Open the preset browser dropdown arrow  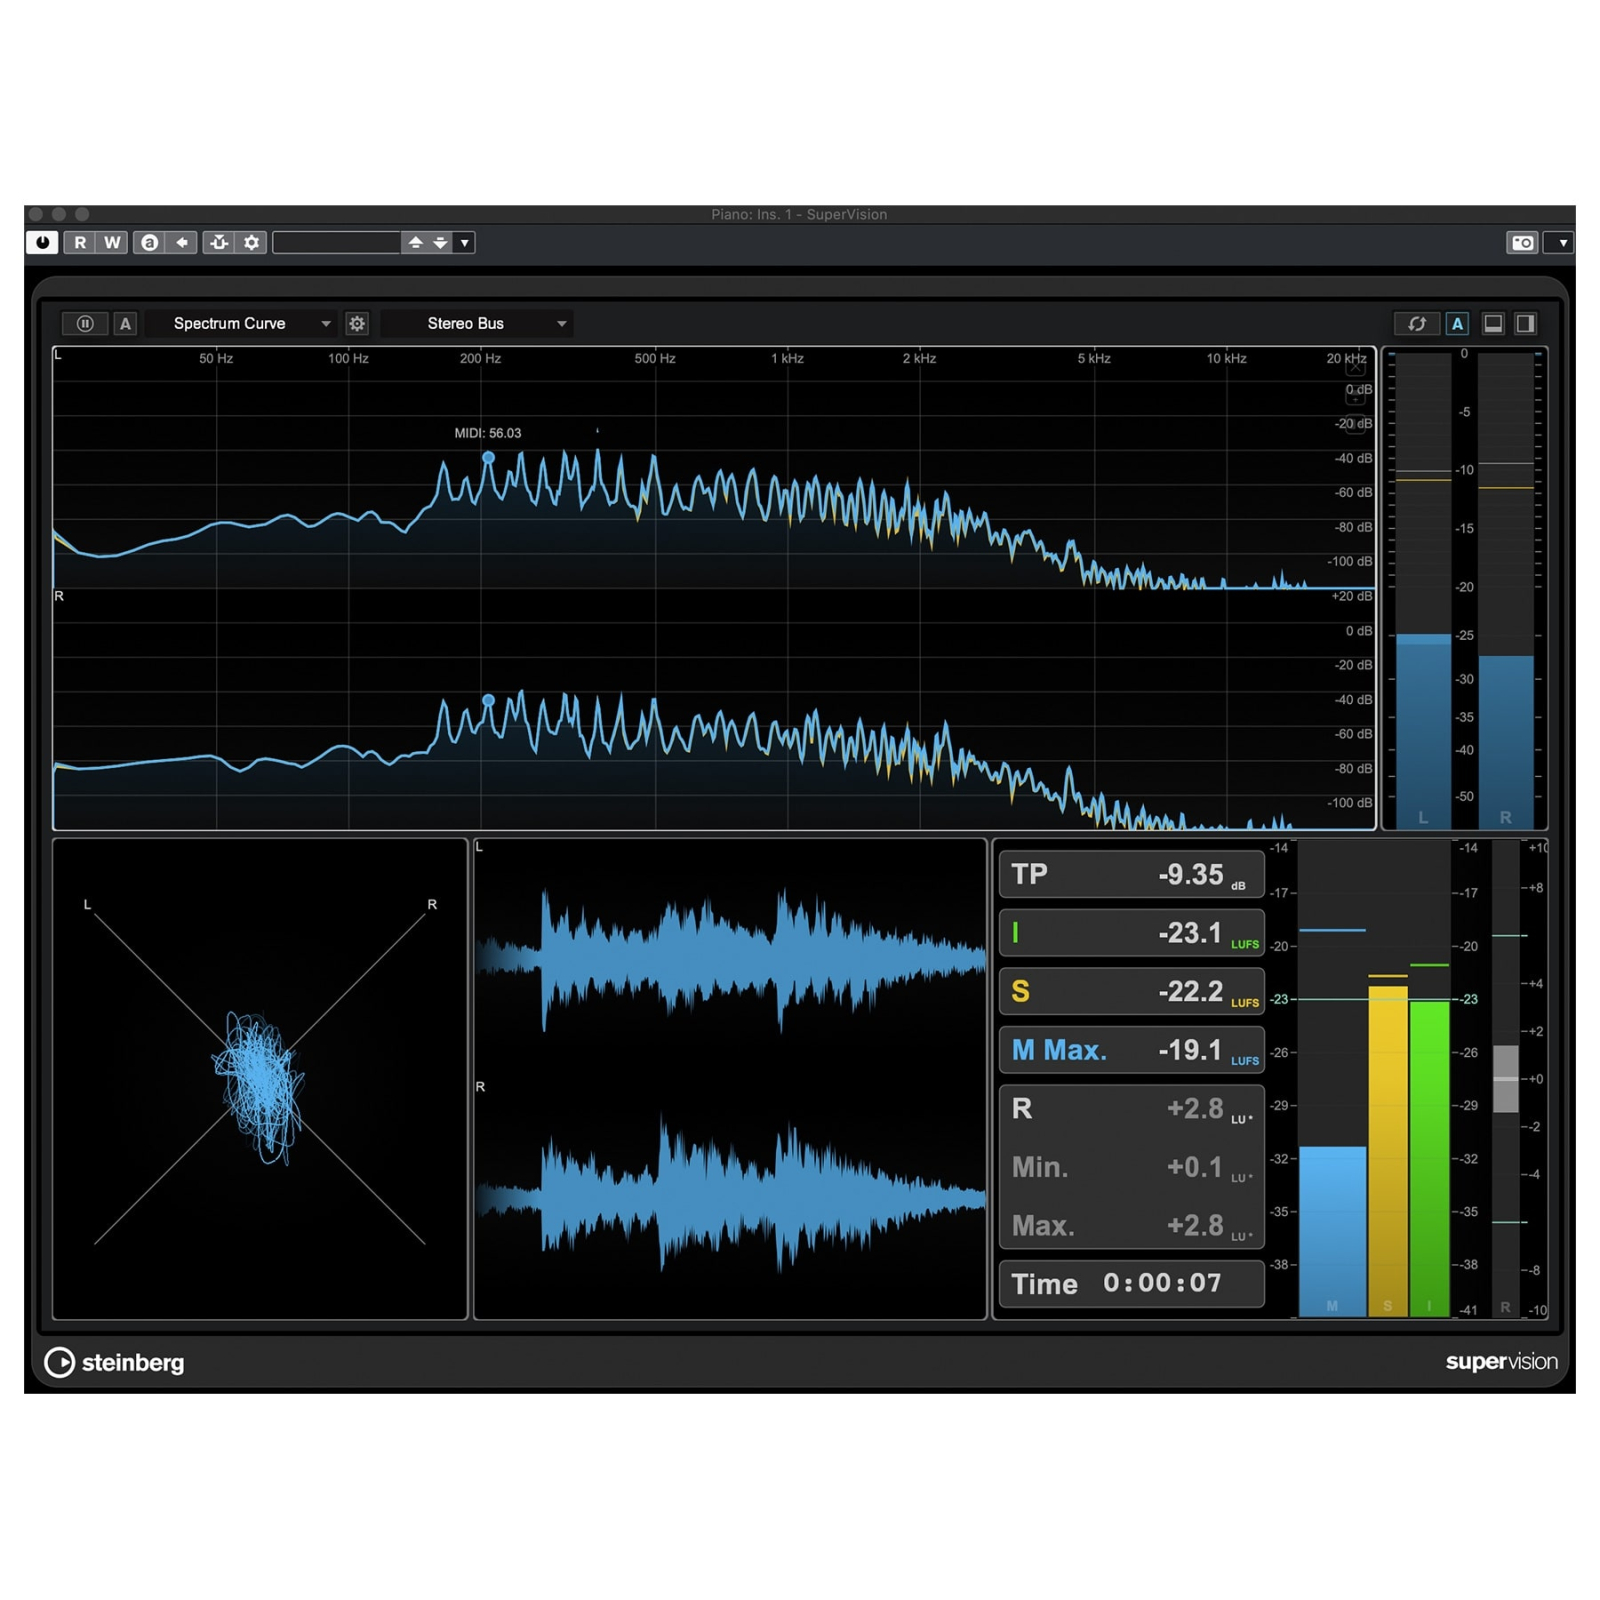[x=464, y=242]
